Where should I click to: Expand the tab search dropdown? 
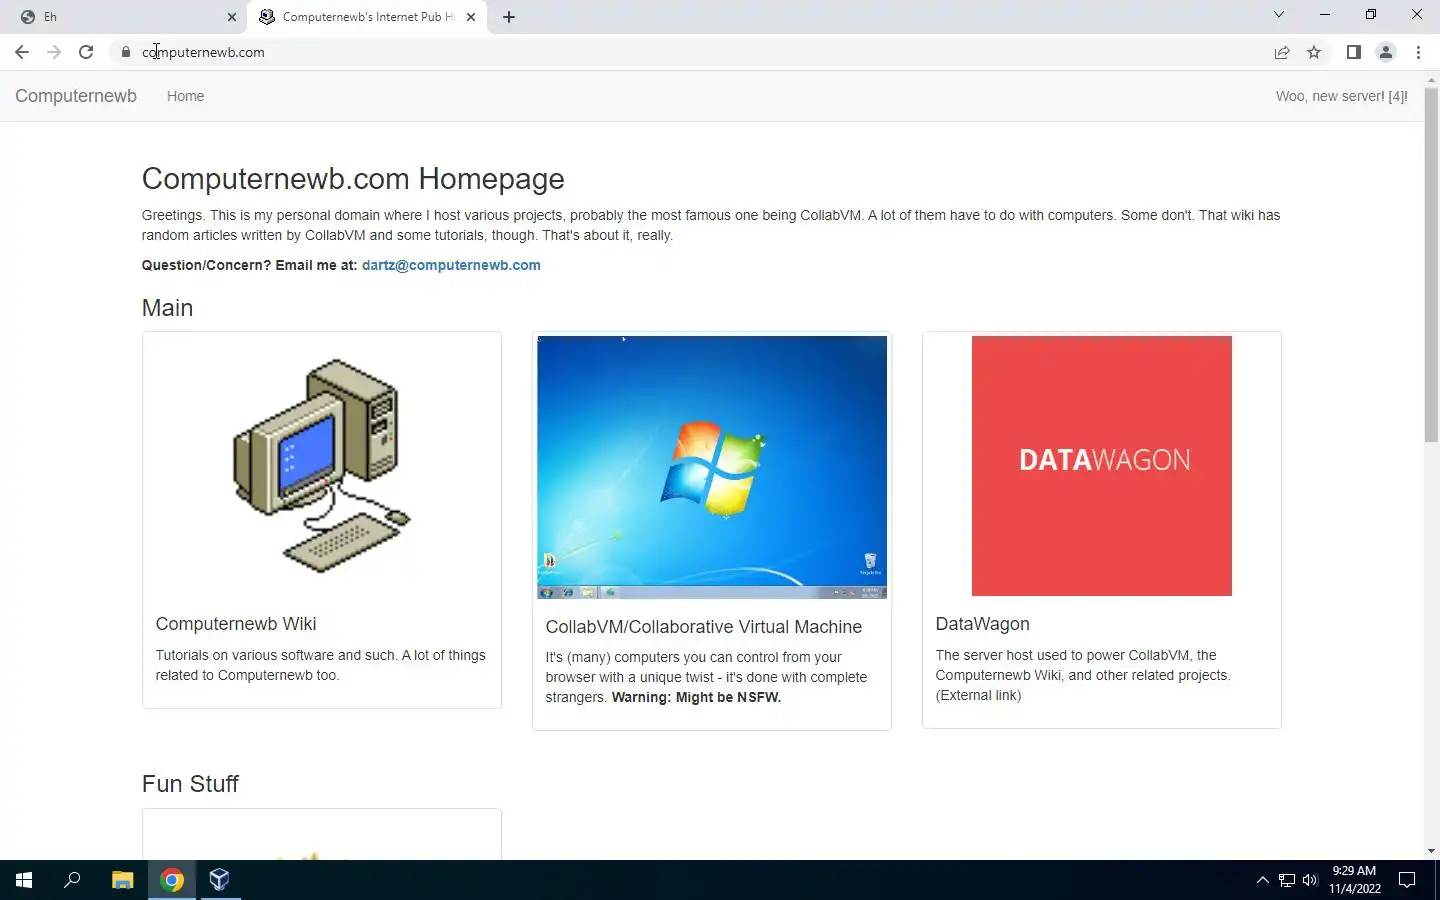click(1278, 14)
